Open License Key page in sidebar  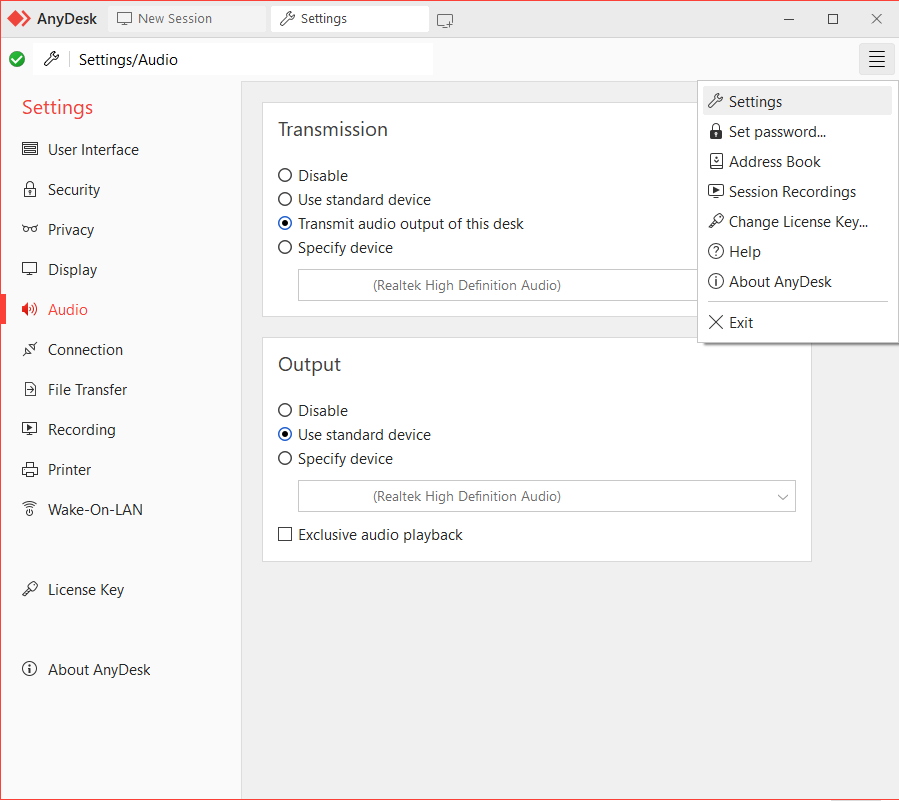(x=85, y=590)
